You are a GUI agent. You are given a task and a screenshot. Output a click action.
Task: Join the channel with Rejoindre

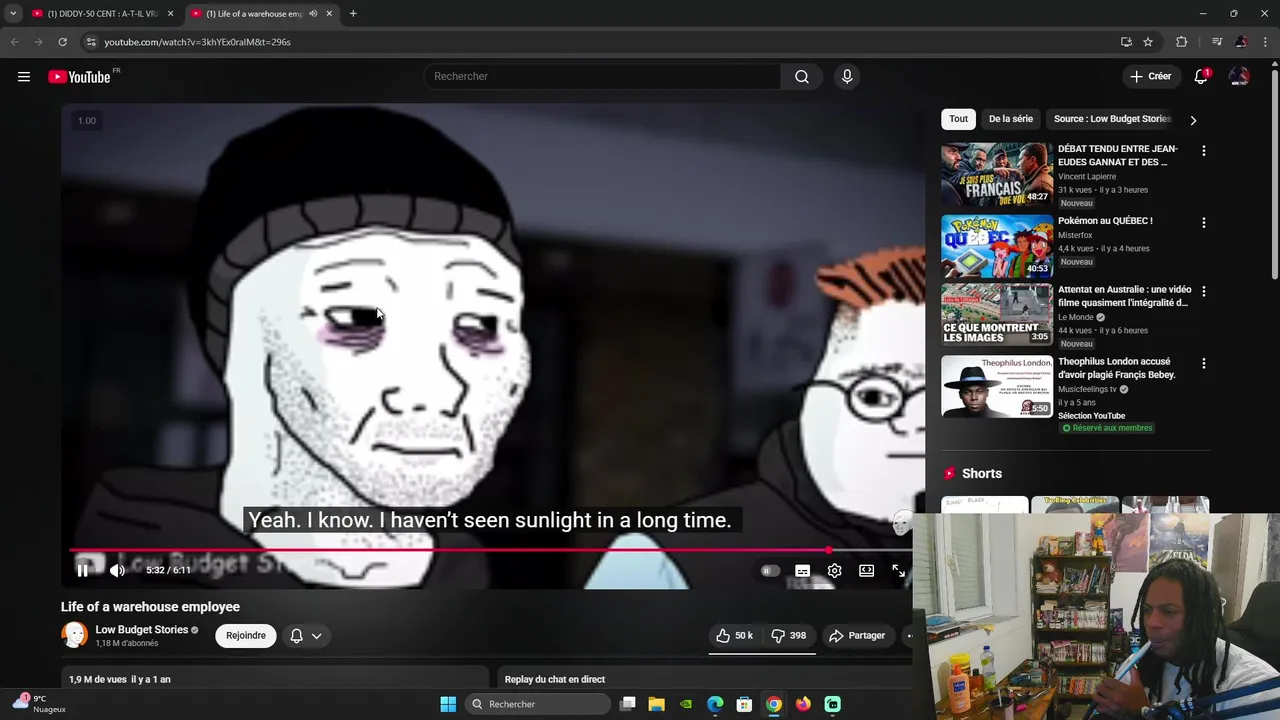(x=246, y=636)
